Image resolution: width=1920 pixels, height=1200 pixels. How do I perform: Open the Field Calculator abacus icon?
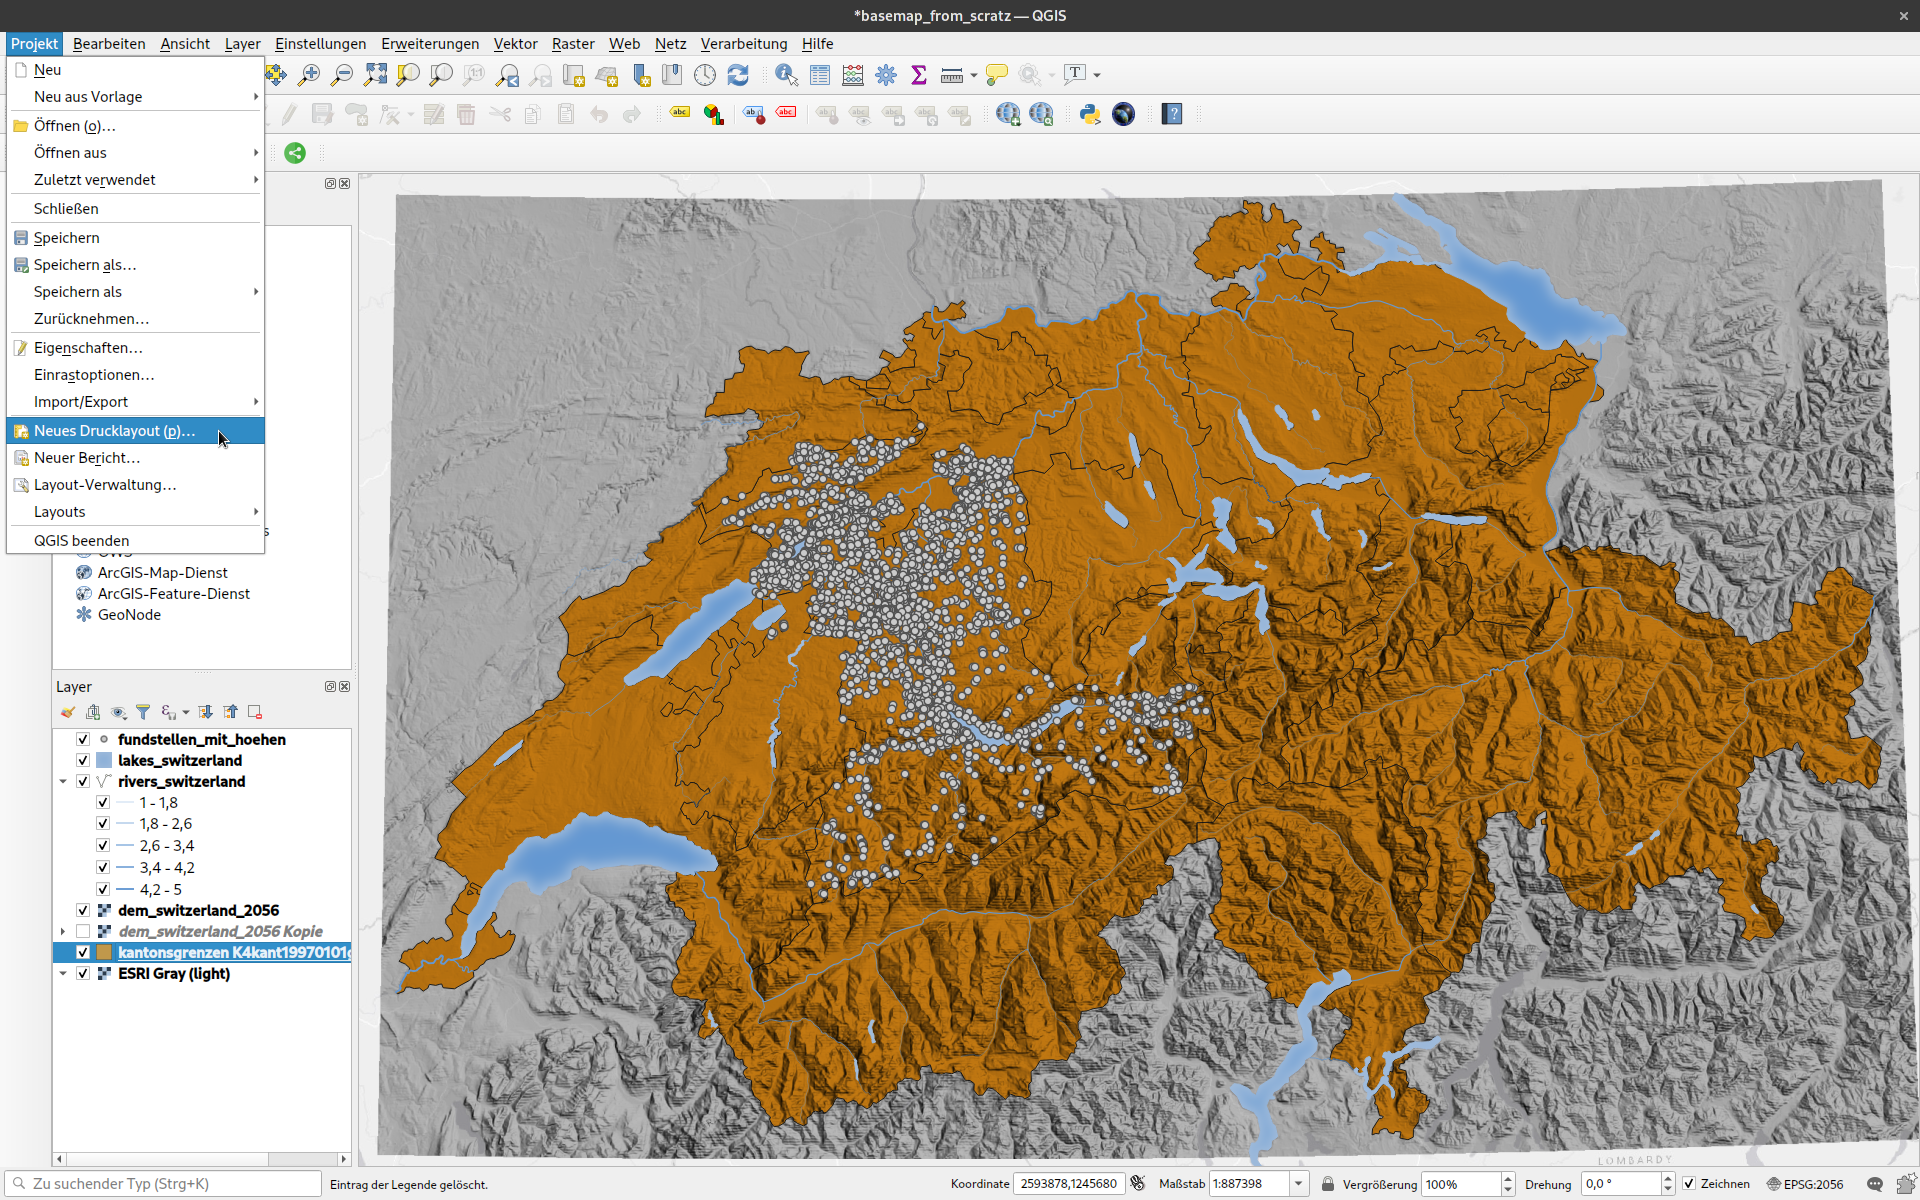pos(853,75)
